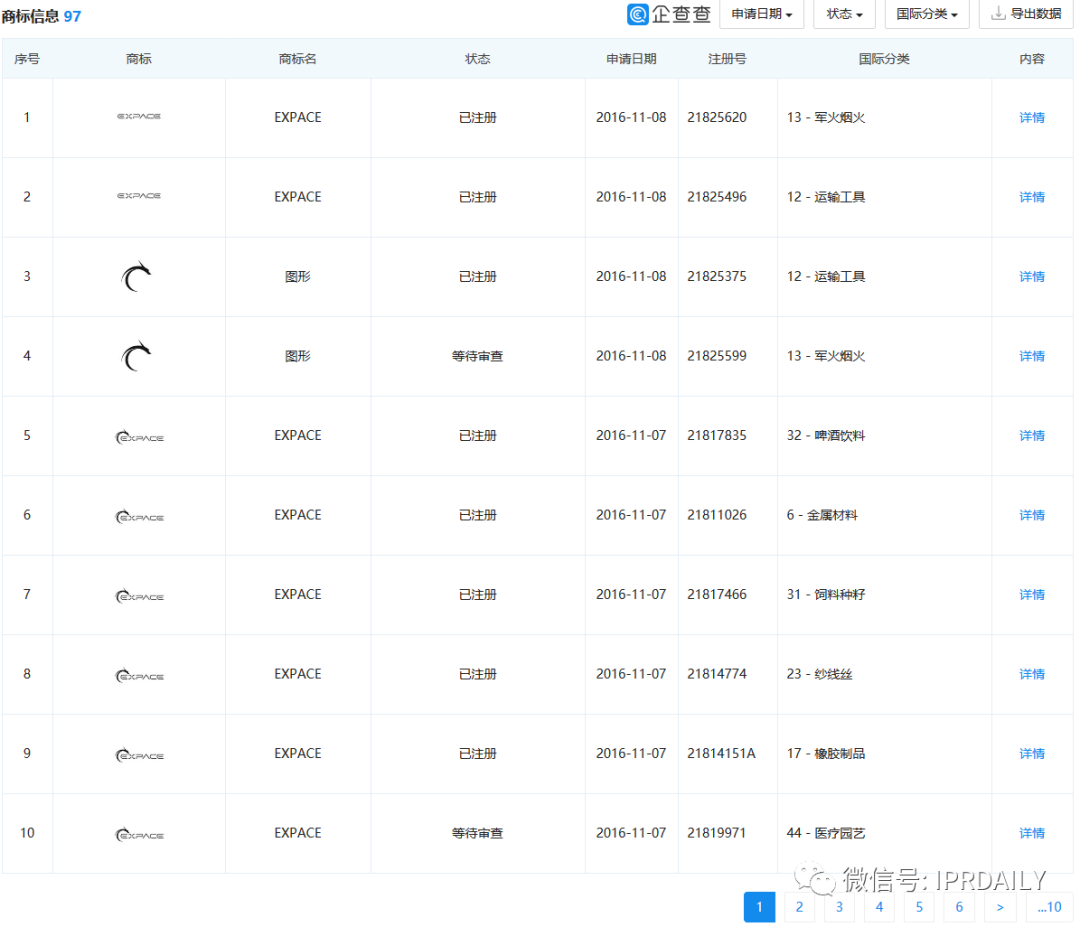
Task: Click the export data download icon
Action: [998, 13]
